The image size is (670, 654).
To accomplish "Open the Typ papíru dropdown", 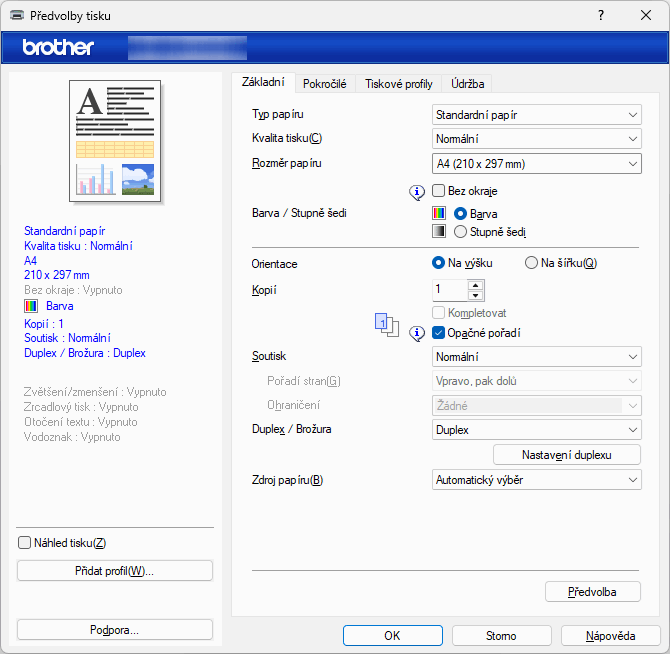I will click(x=536, y=114).
